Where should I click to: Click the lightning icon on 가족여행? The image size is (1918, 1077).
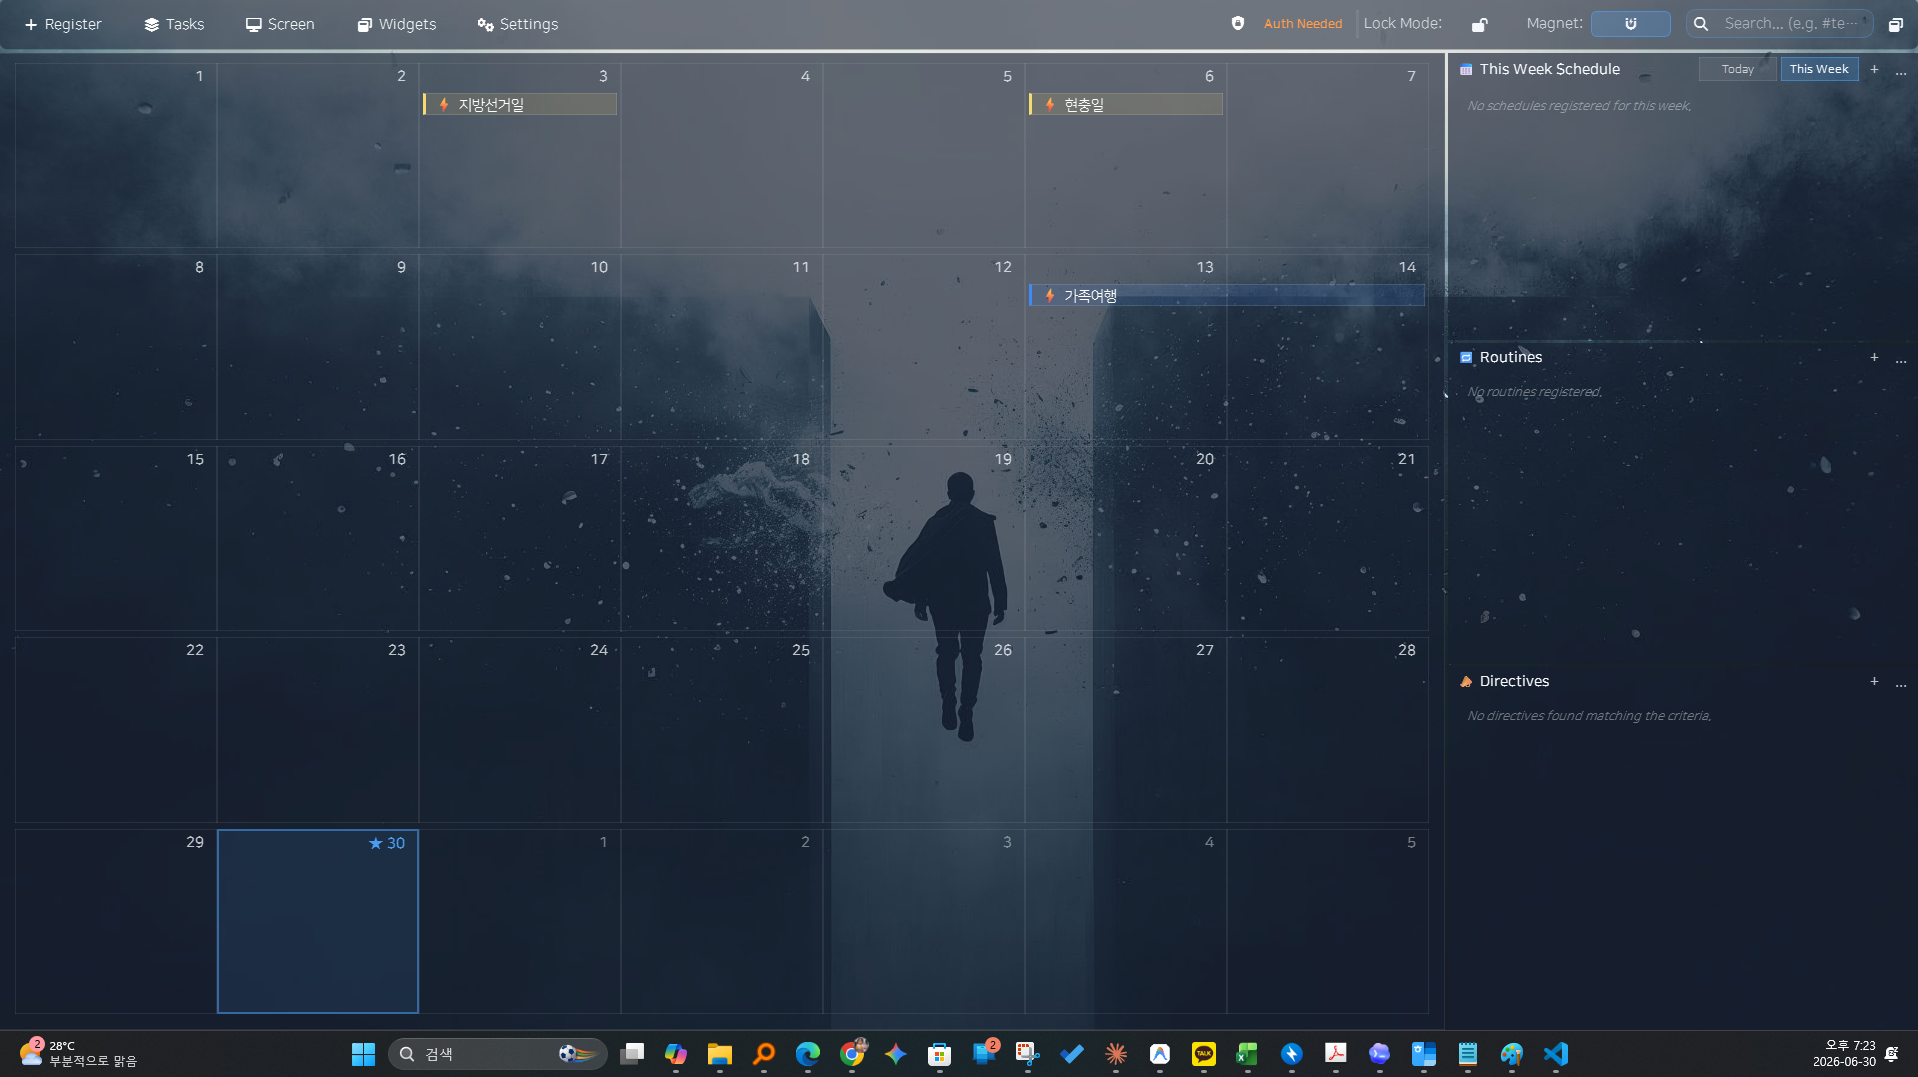(x=1050, y=295)
